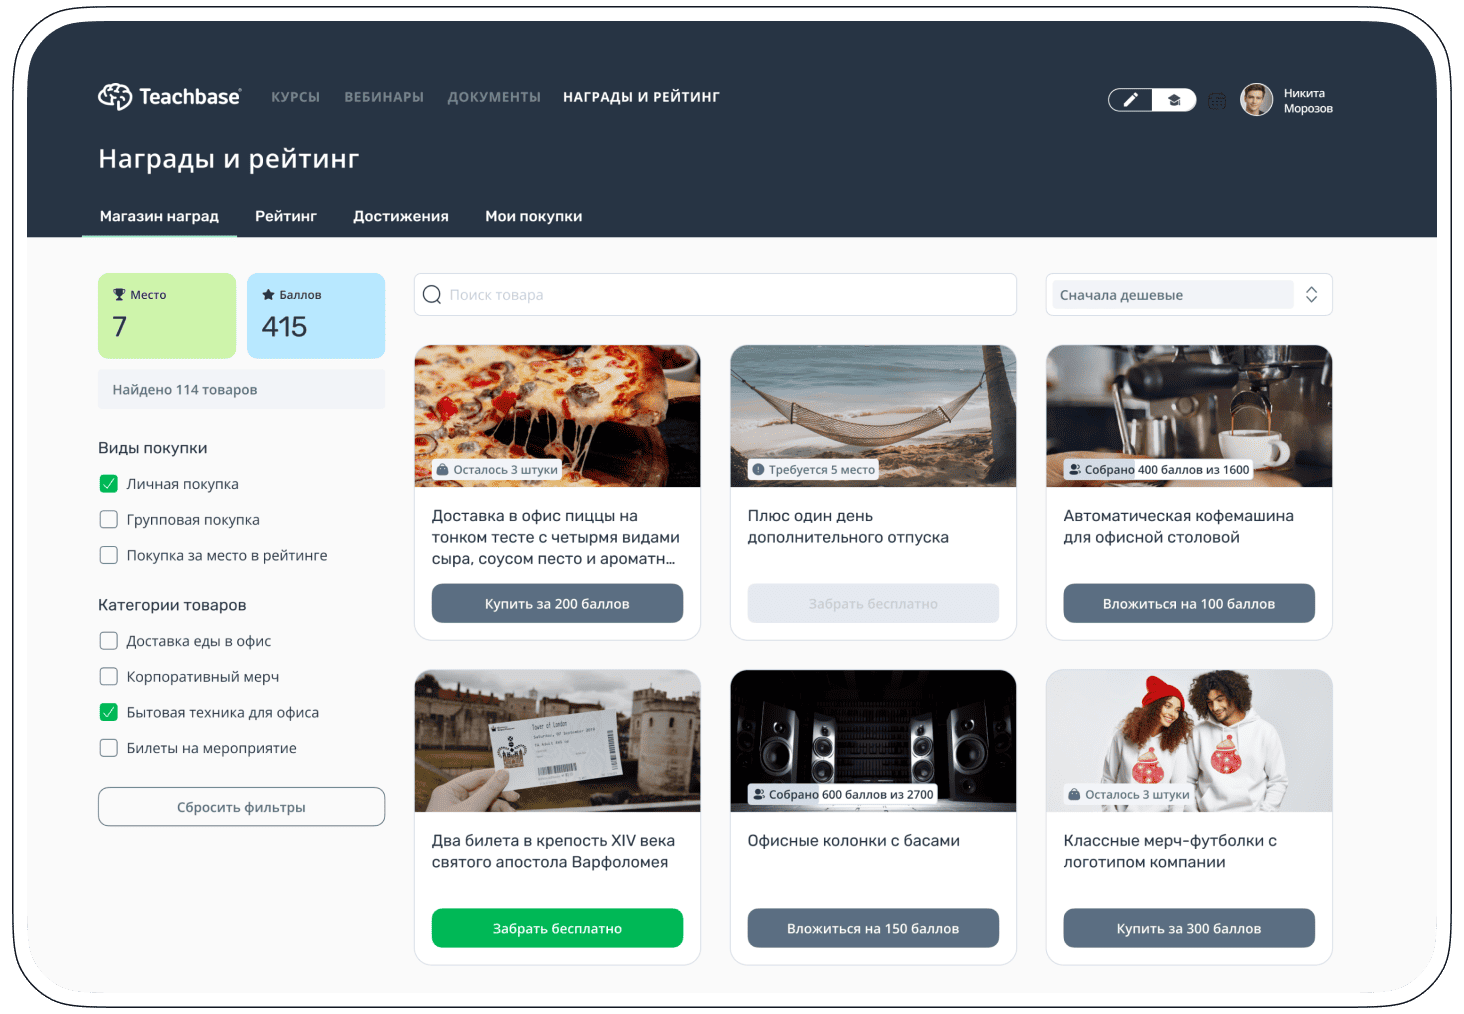Click the Баллов 415 points card

coord(316,316)
